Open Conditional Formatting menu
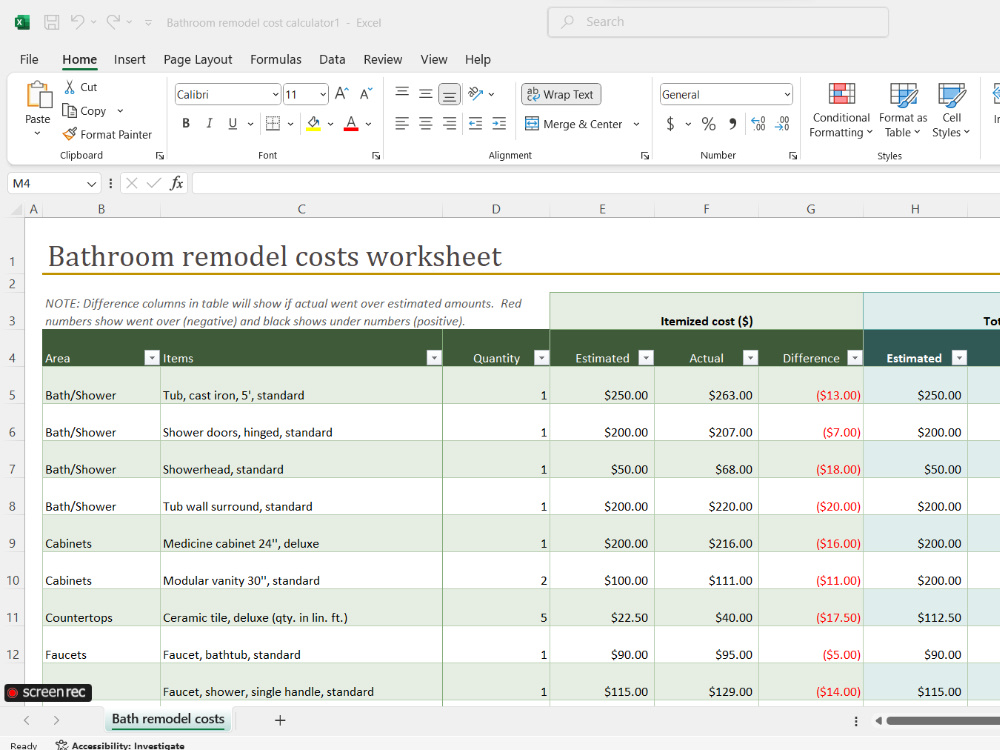 coord(841,110)
